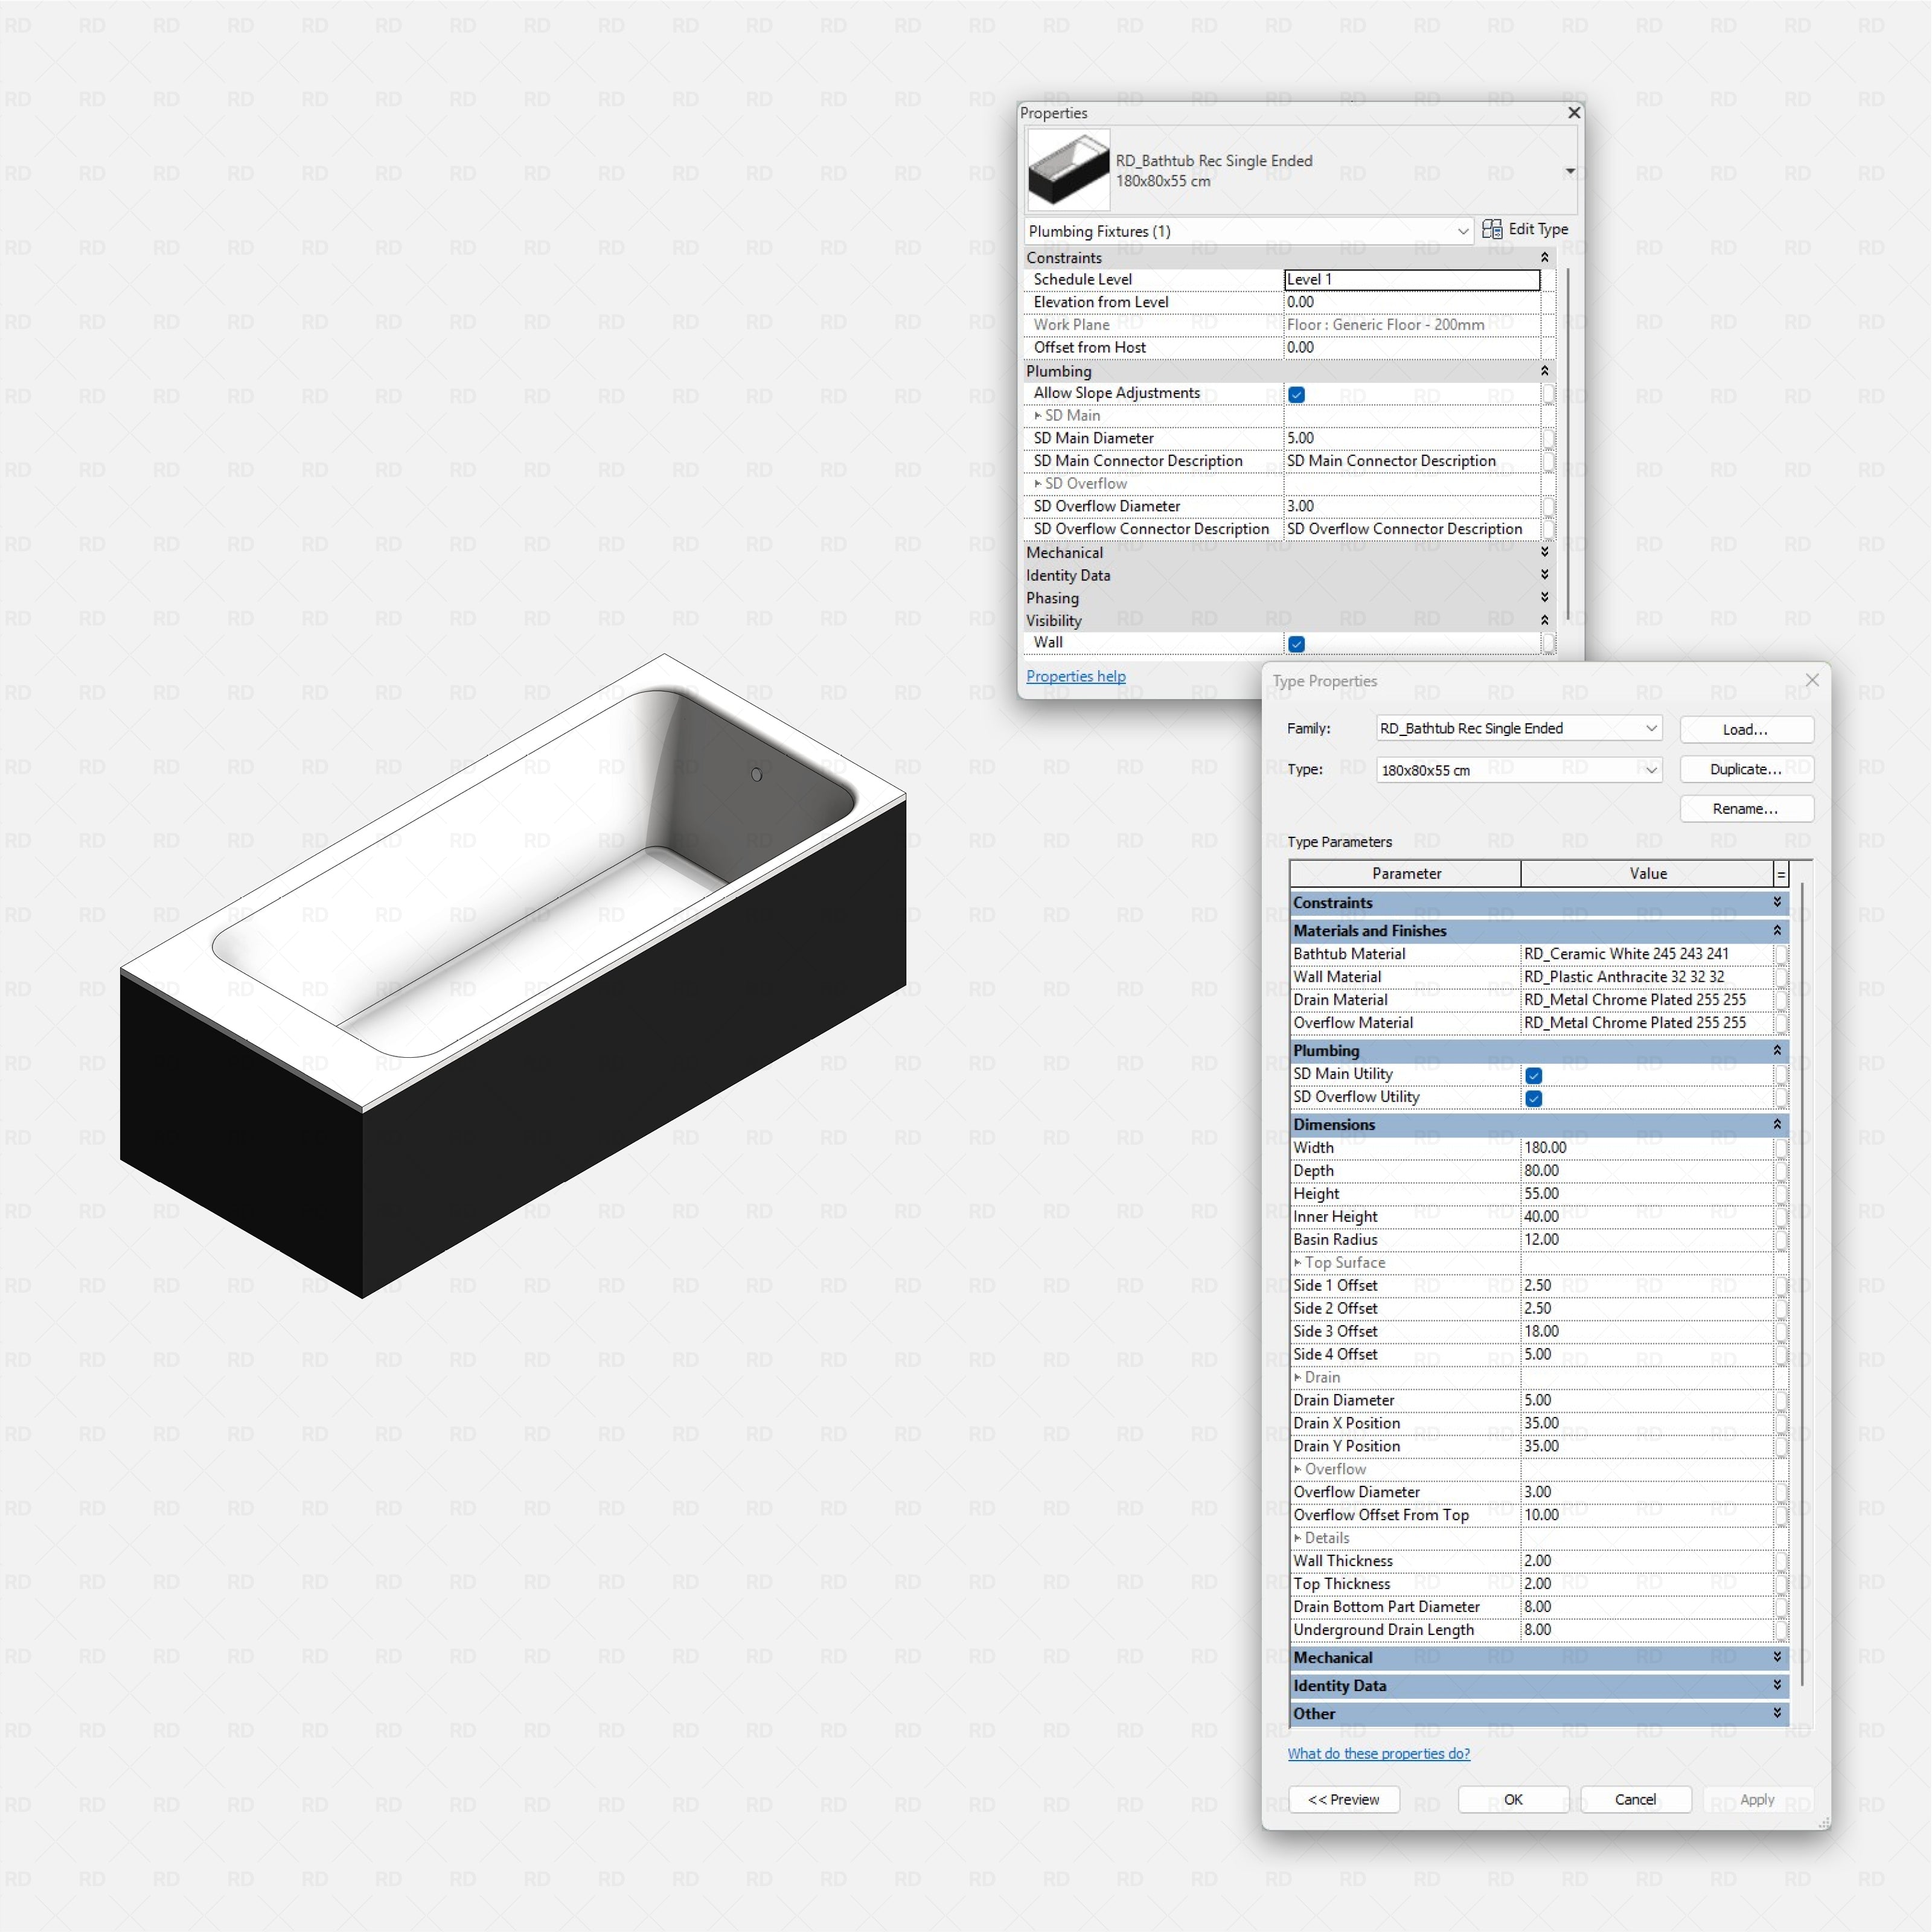Expand the Identity Data group in Properties panel

(x=1544, y=575)
